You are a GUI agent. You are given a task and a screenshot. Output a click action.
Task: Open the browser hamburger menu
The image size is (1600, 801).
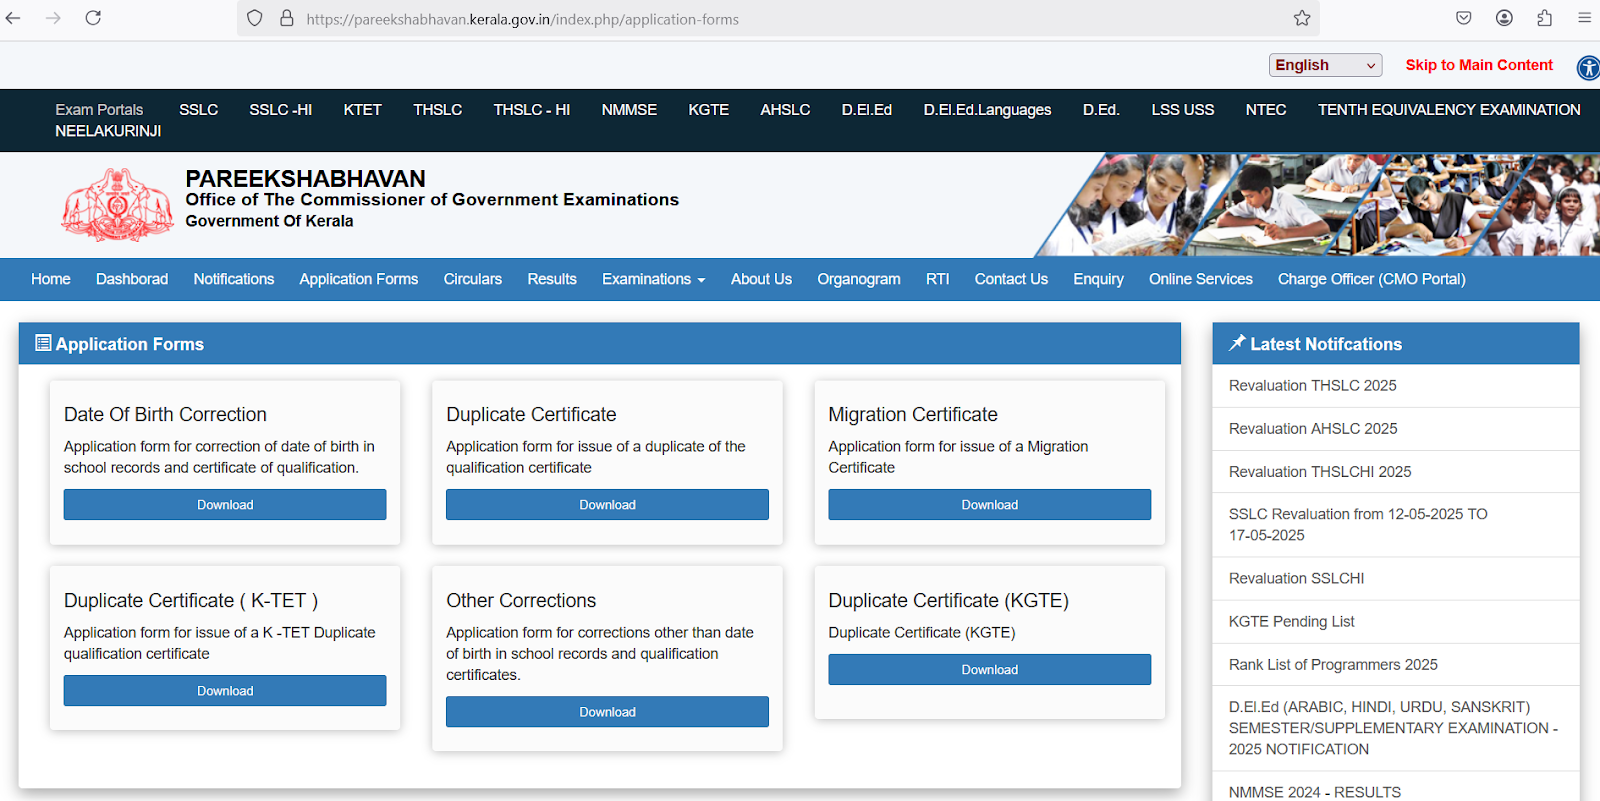point(1585,18)
